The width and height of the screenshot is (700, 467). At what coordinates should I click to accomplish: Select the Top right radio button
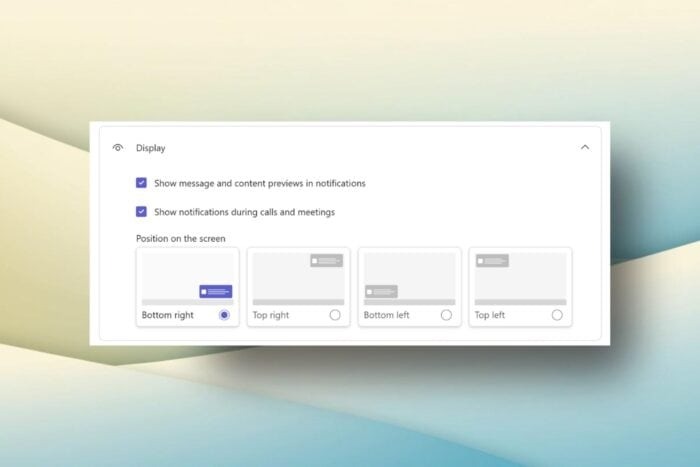pos(335,315)
